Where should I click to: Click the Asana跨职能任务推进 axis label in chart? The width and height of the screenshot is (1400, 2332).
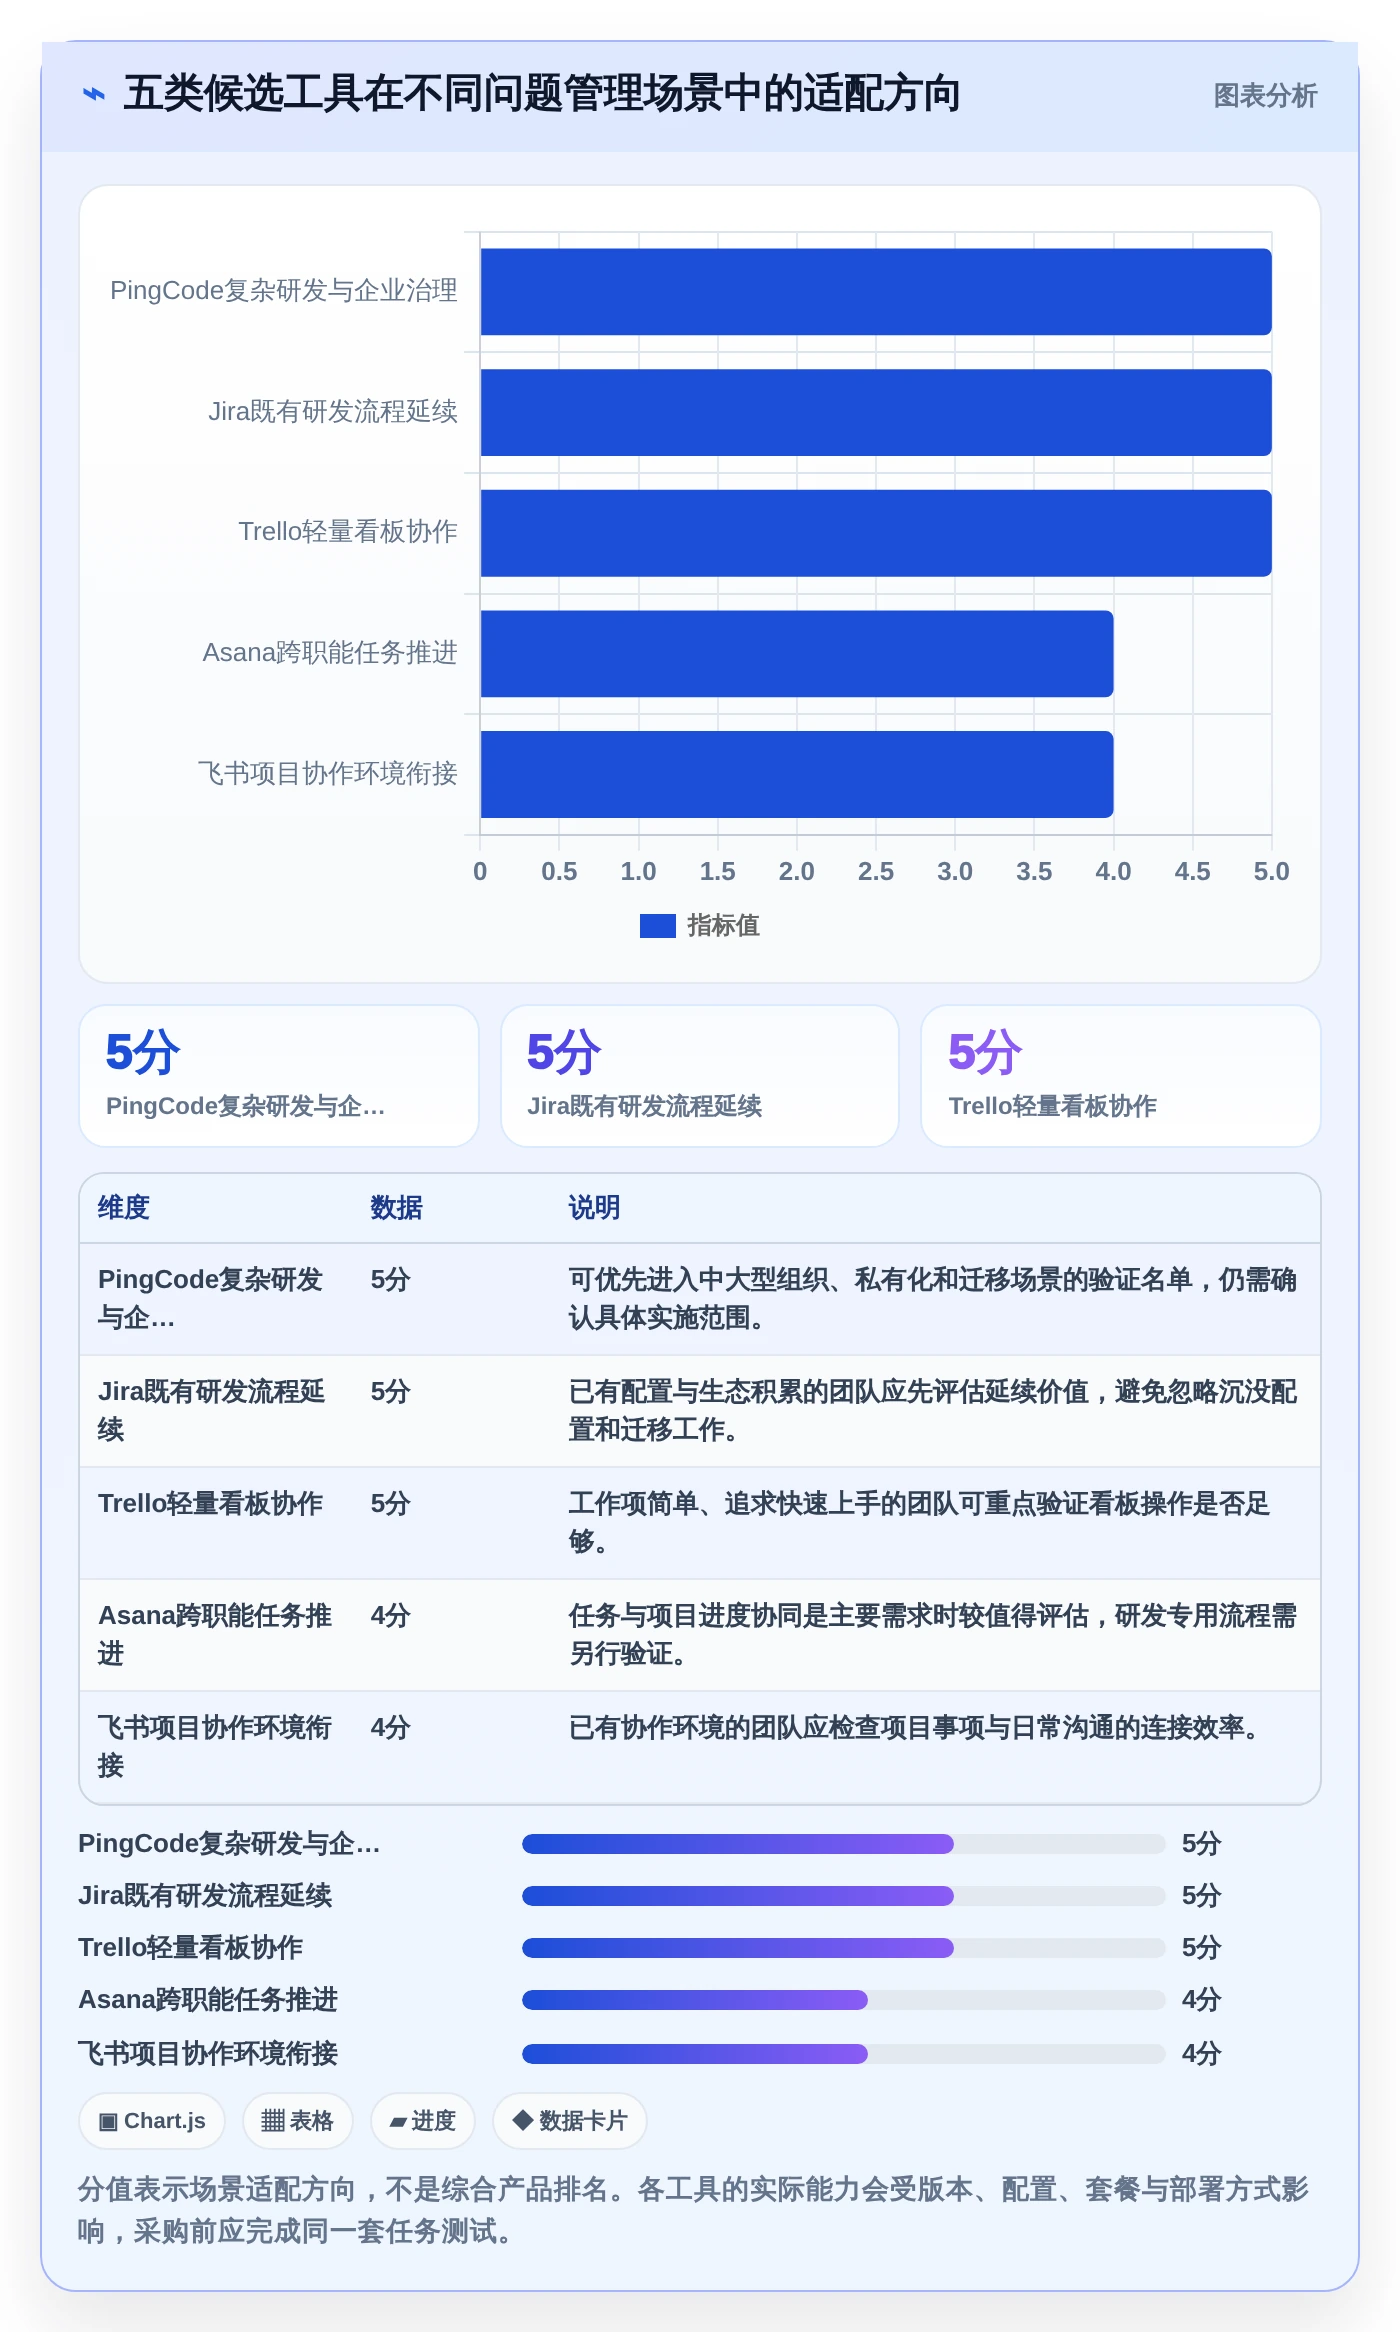point(330,653)
